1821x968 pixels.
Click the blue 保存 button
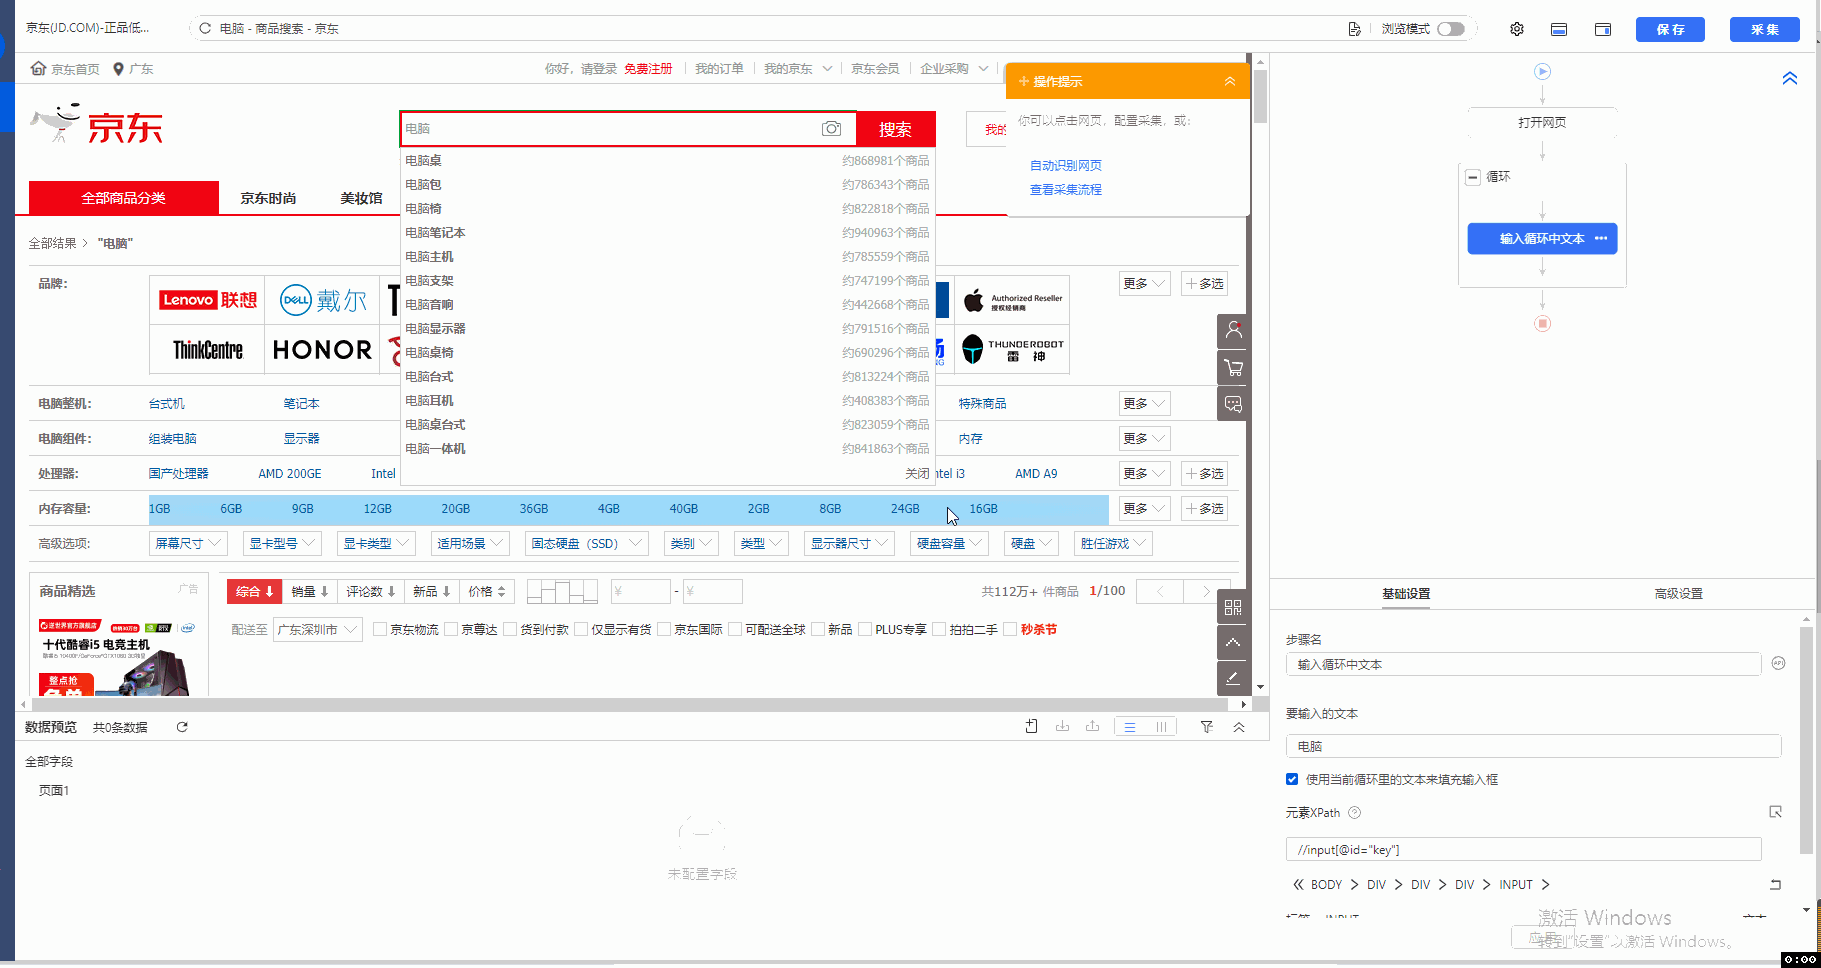(x=1670, y=29)
